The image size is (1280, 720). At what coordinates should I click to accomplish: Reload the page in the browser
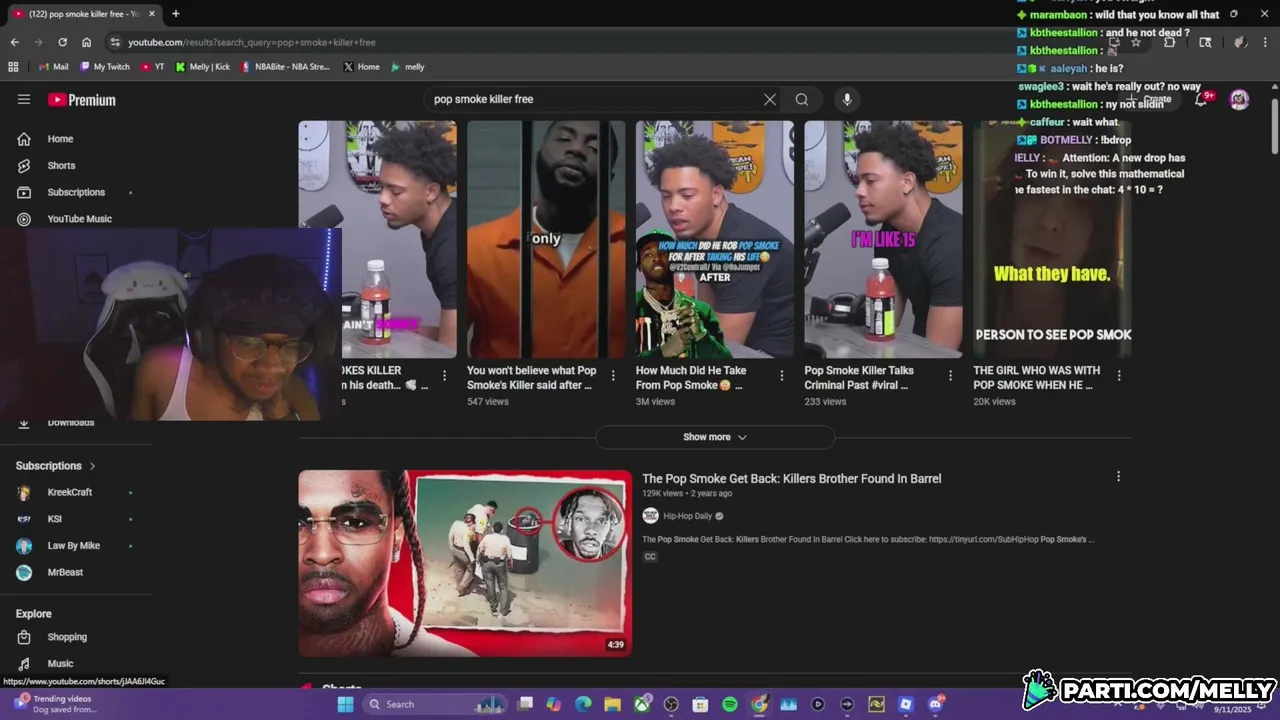pyautogui.click(x=62, y=42)
